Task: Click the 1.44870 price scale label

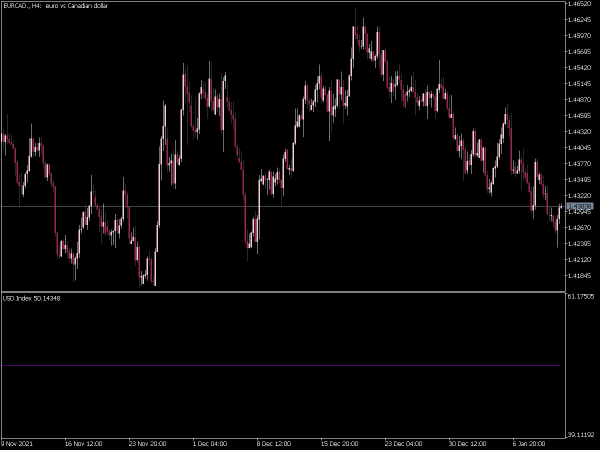Action: (580, 100)
